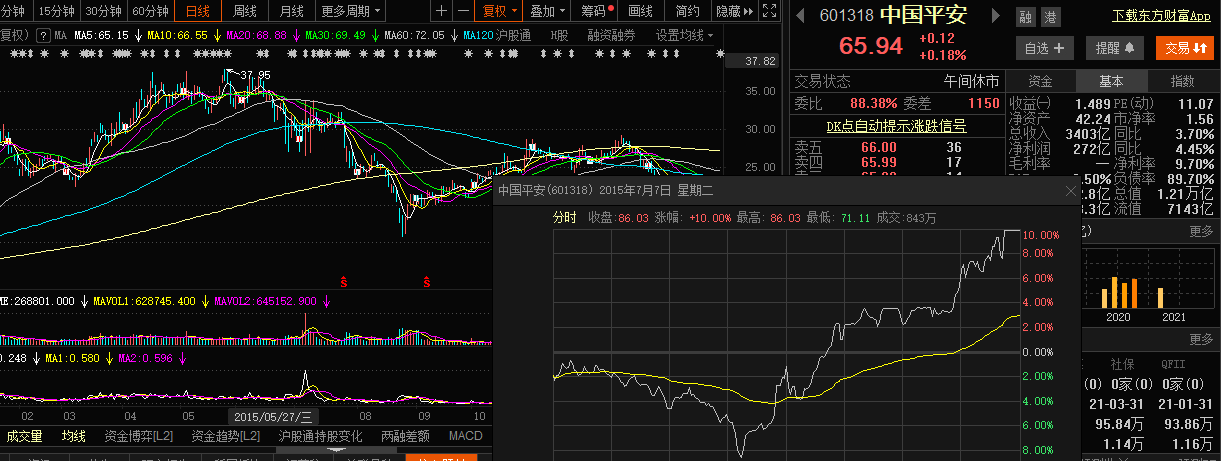Click 卖四 price 65.99 in order book
The height and width of the screenshot is (461, 1221).
[x=879, y=162]
